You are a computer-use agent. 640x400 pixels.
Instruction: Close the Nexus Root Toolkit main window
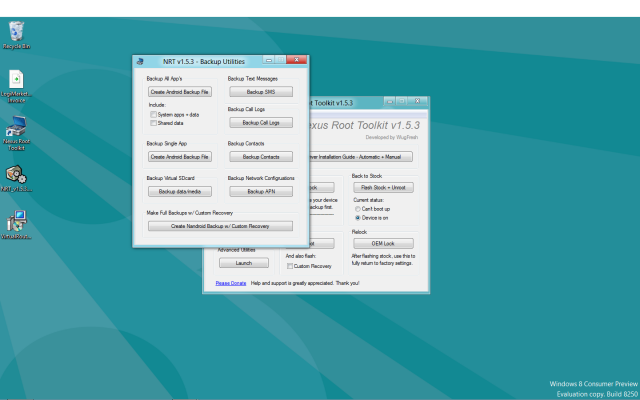click(x=417, y=101)
